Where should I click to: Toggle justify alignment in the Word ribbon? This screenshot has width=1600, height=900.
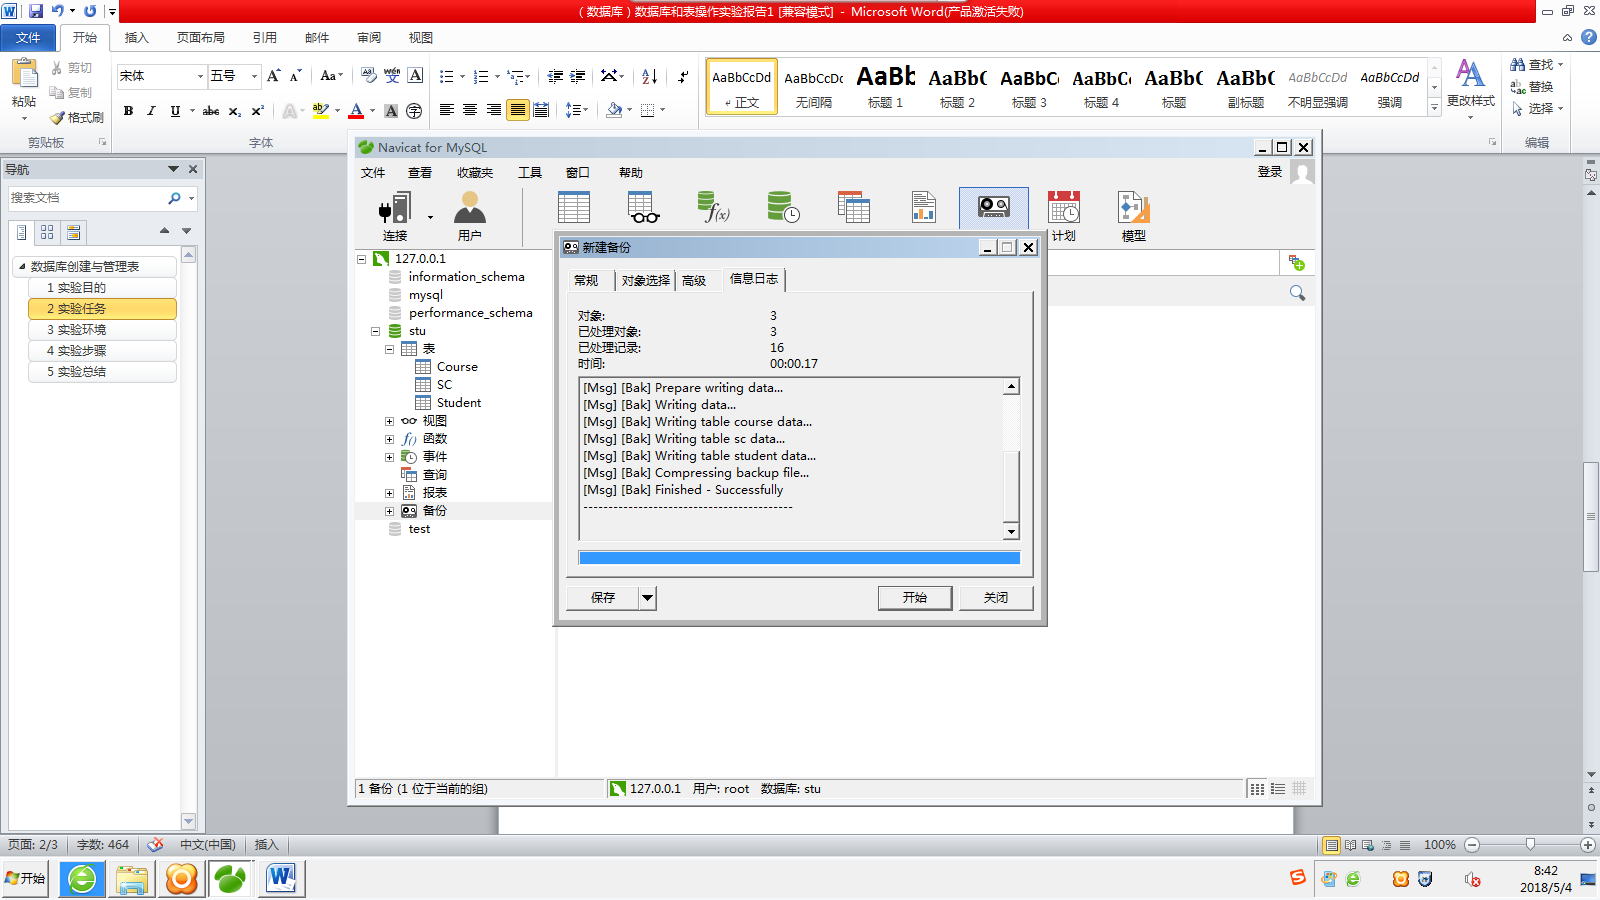point(517,110)
